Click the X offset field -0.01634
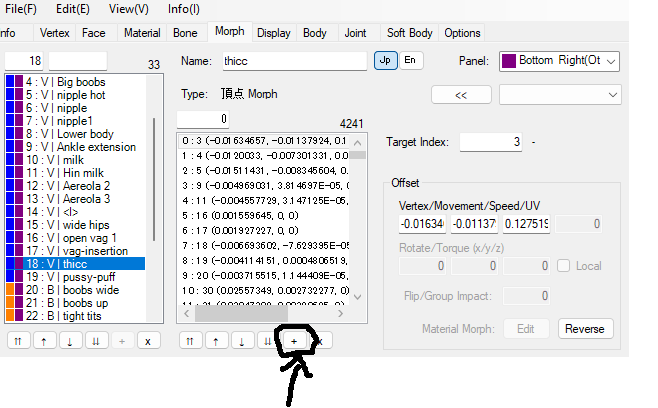The height and width of the screenshot is (408, 658). (422, 224)
